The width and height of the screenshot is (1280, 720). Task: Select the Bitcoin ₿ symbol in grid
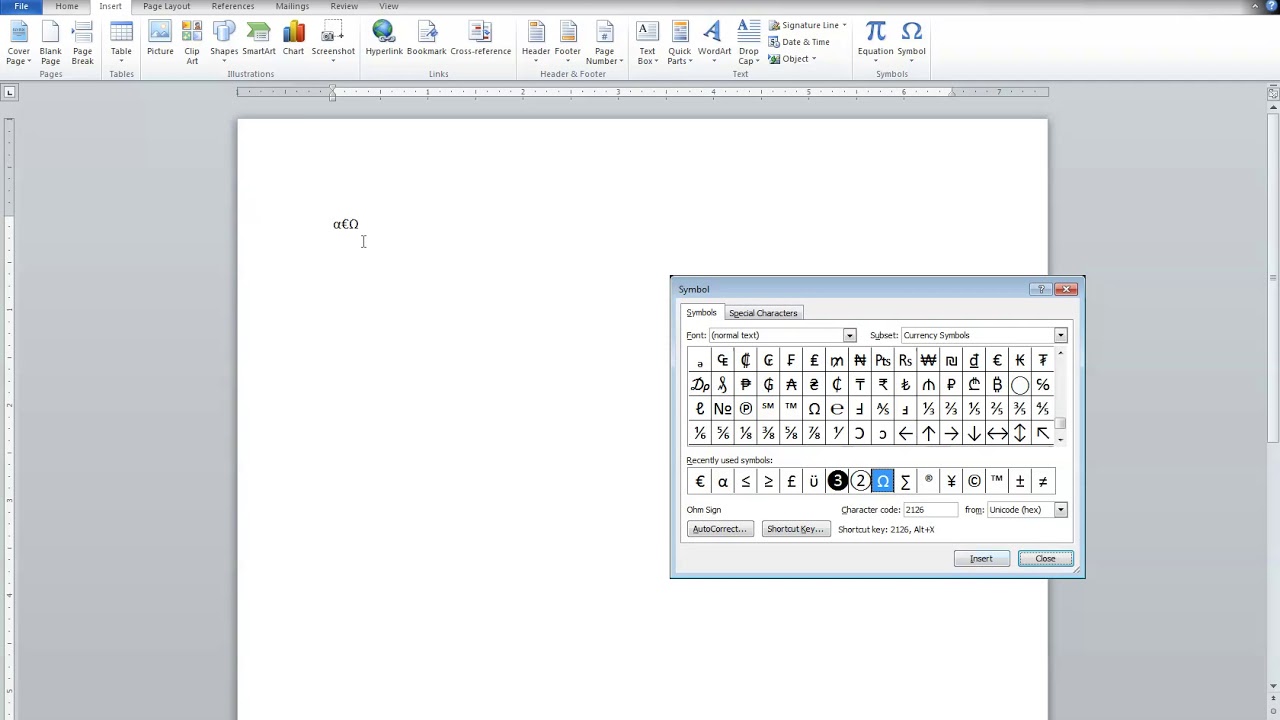coord(997,385)
